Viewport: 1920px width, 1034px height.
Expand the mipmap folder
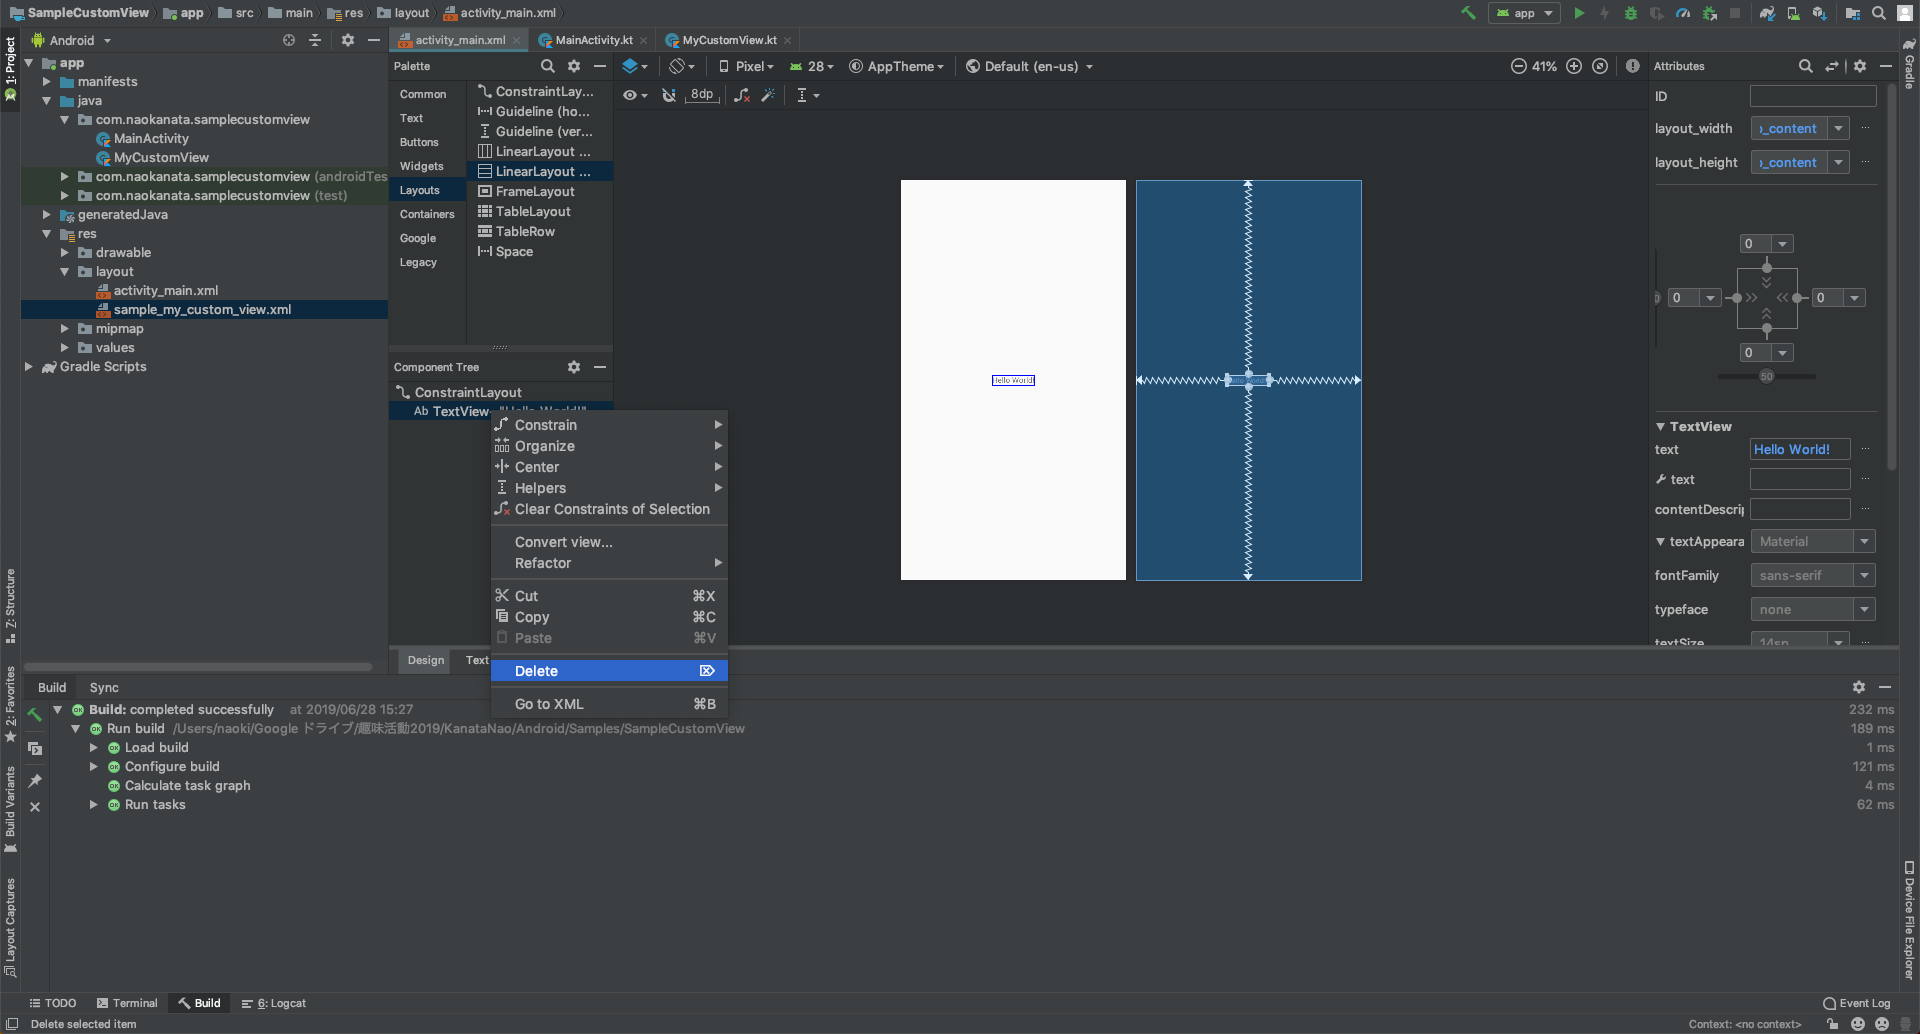[65, 329]
